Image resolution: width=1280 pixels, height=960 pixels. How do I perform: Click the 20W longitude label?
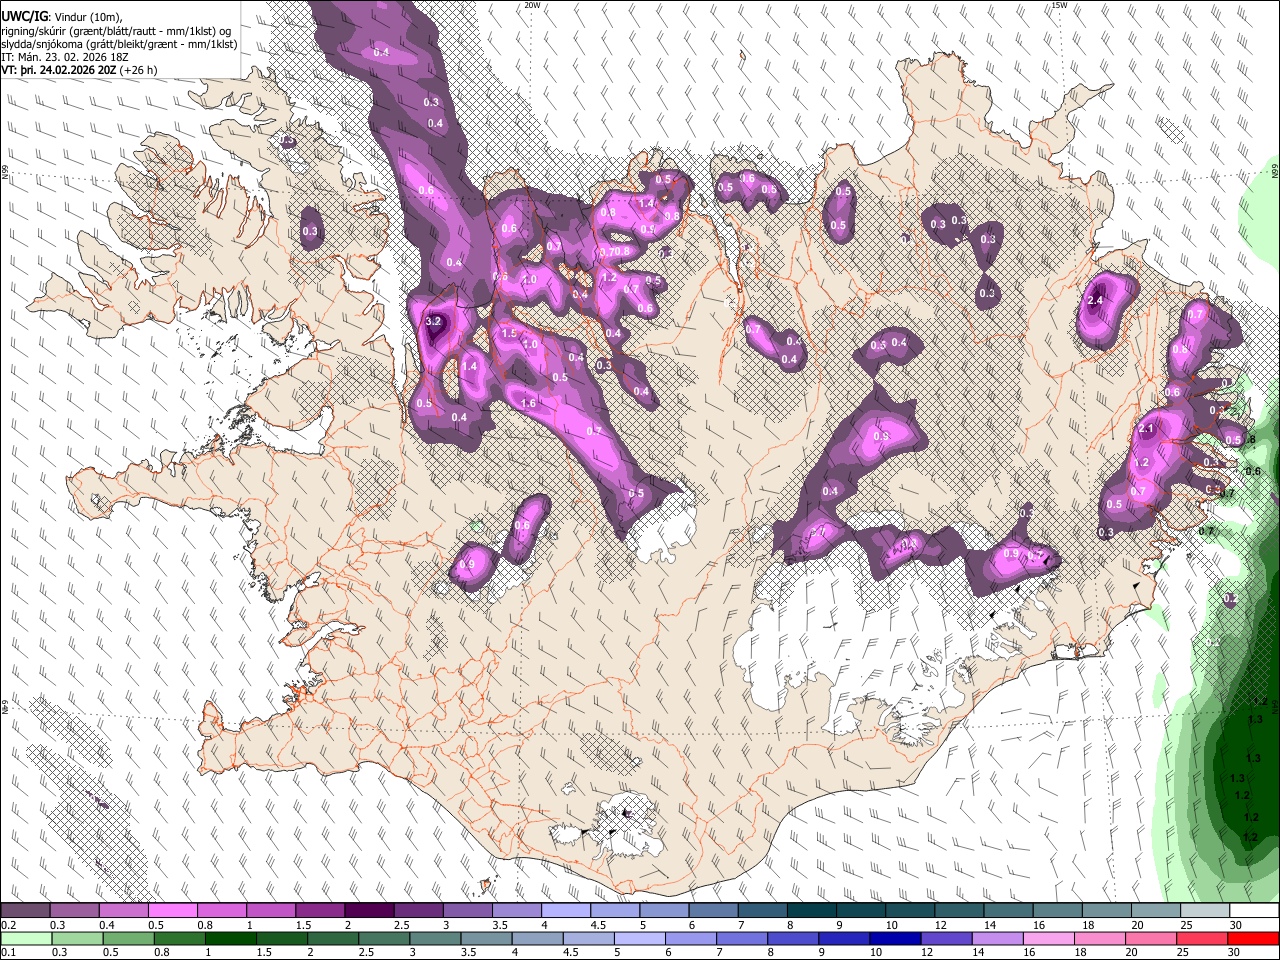533,5
